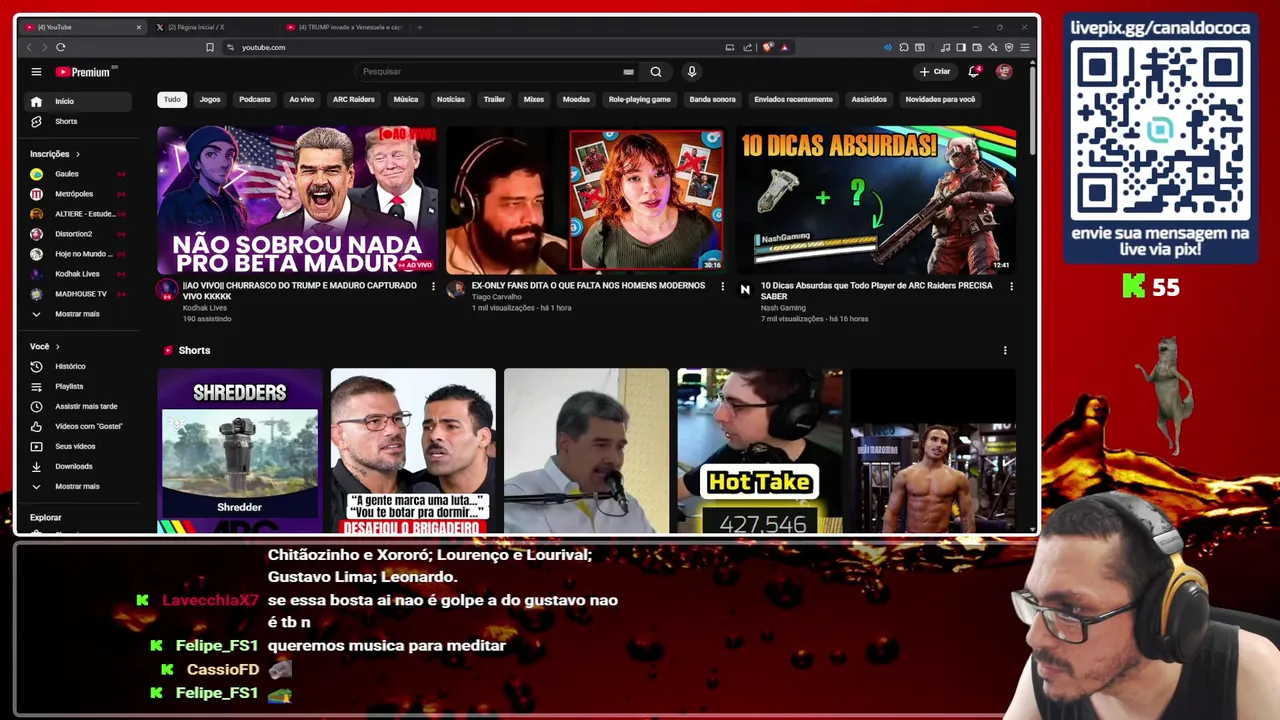
Task: Go to Início in the sidebar
Action: click(78, 101)
